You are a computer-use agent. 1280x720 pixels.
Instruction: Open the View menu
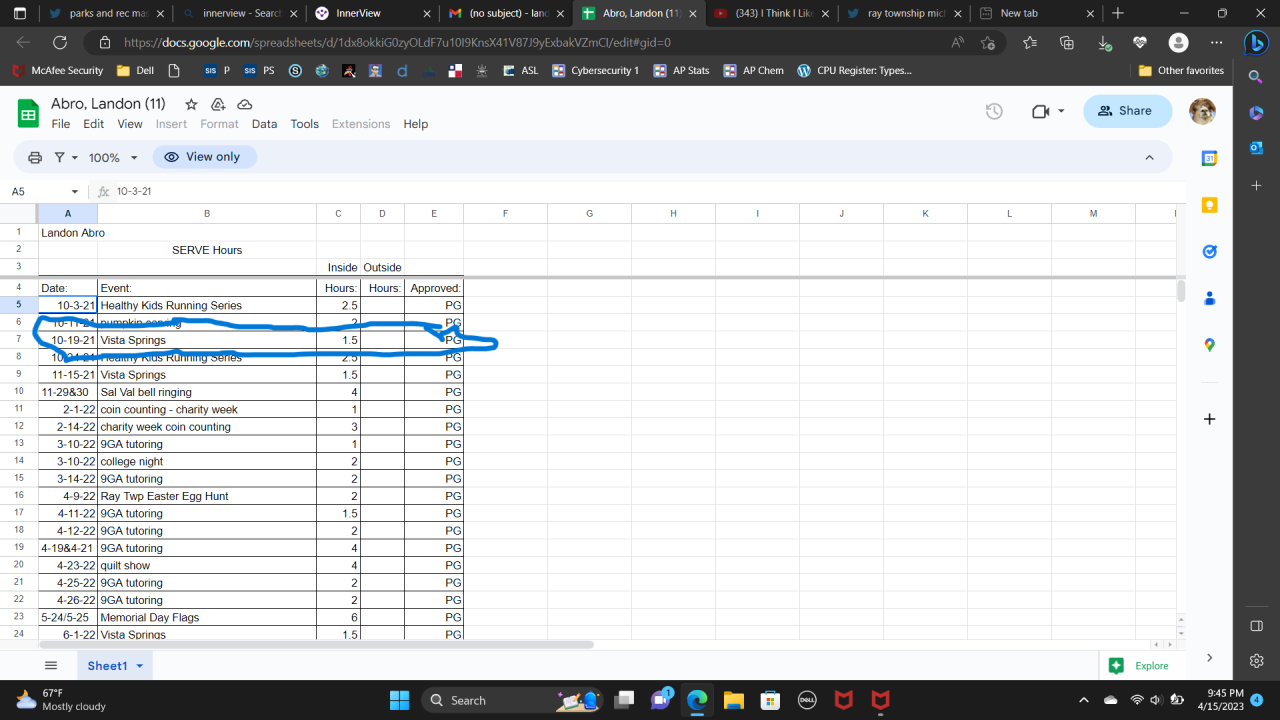[x=130, y=124]
